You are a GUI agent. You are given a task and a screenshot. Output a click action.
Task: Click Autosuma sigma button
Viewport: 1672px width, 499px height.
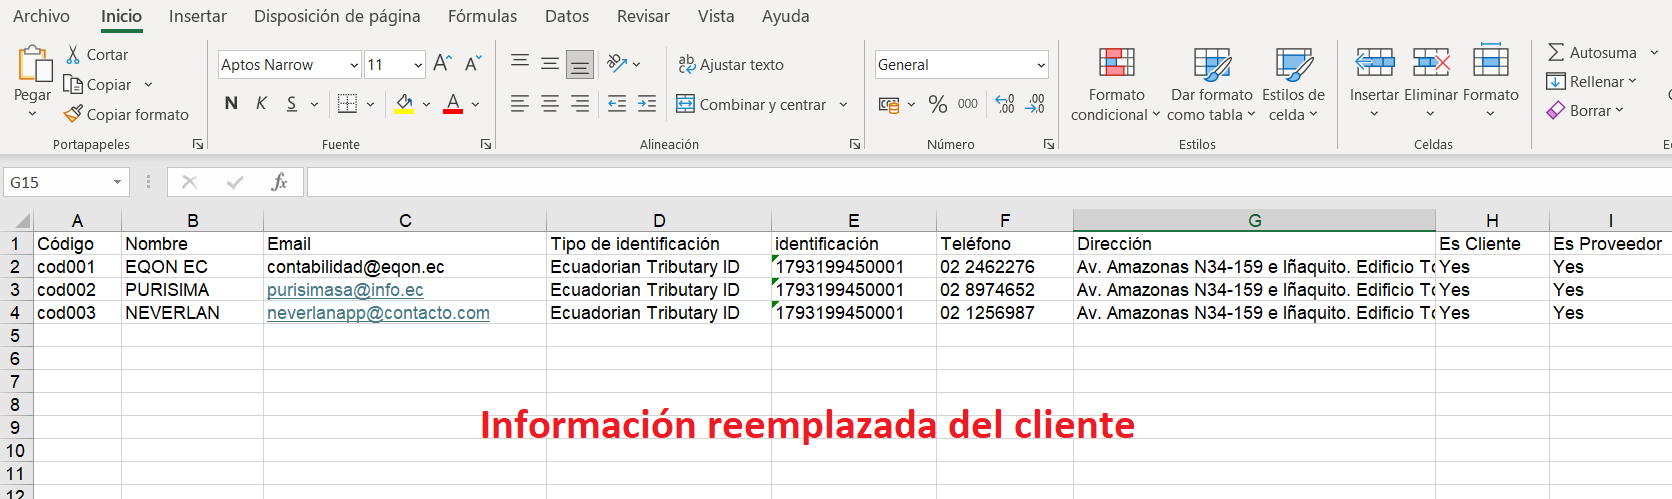coord(1592,53)
